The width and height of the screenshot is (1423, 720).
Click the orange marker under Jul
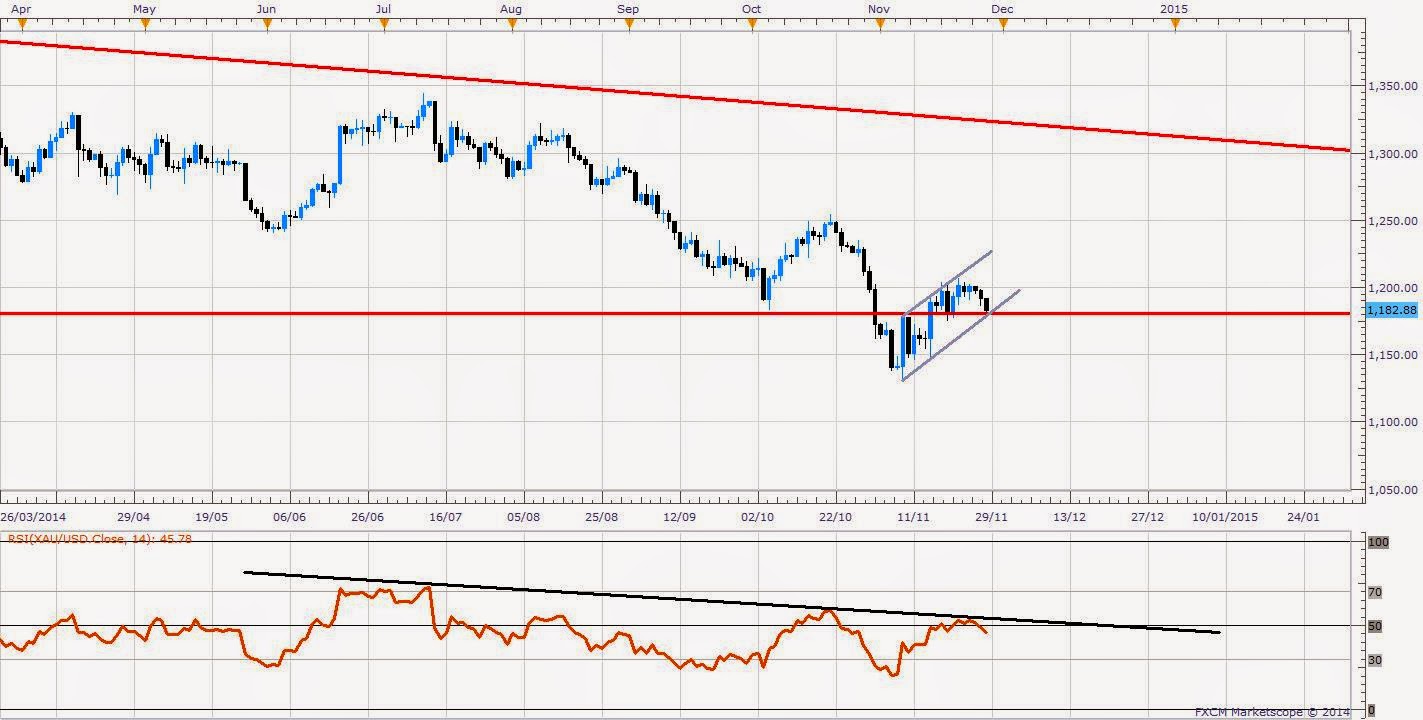click(384, 26)
